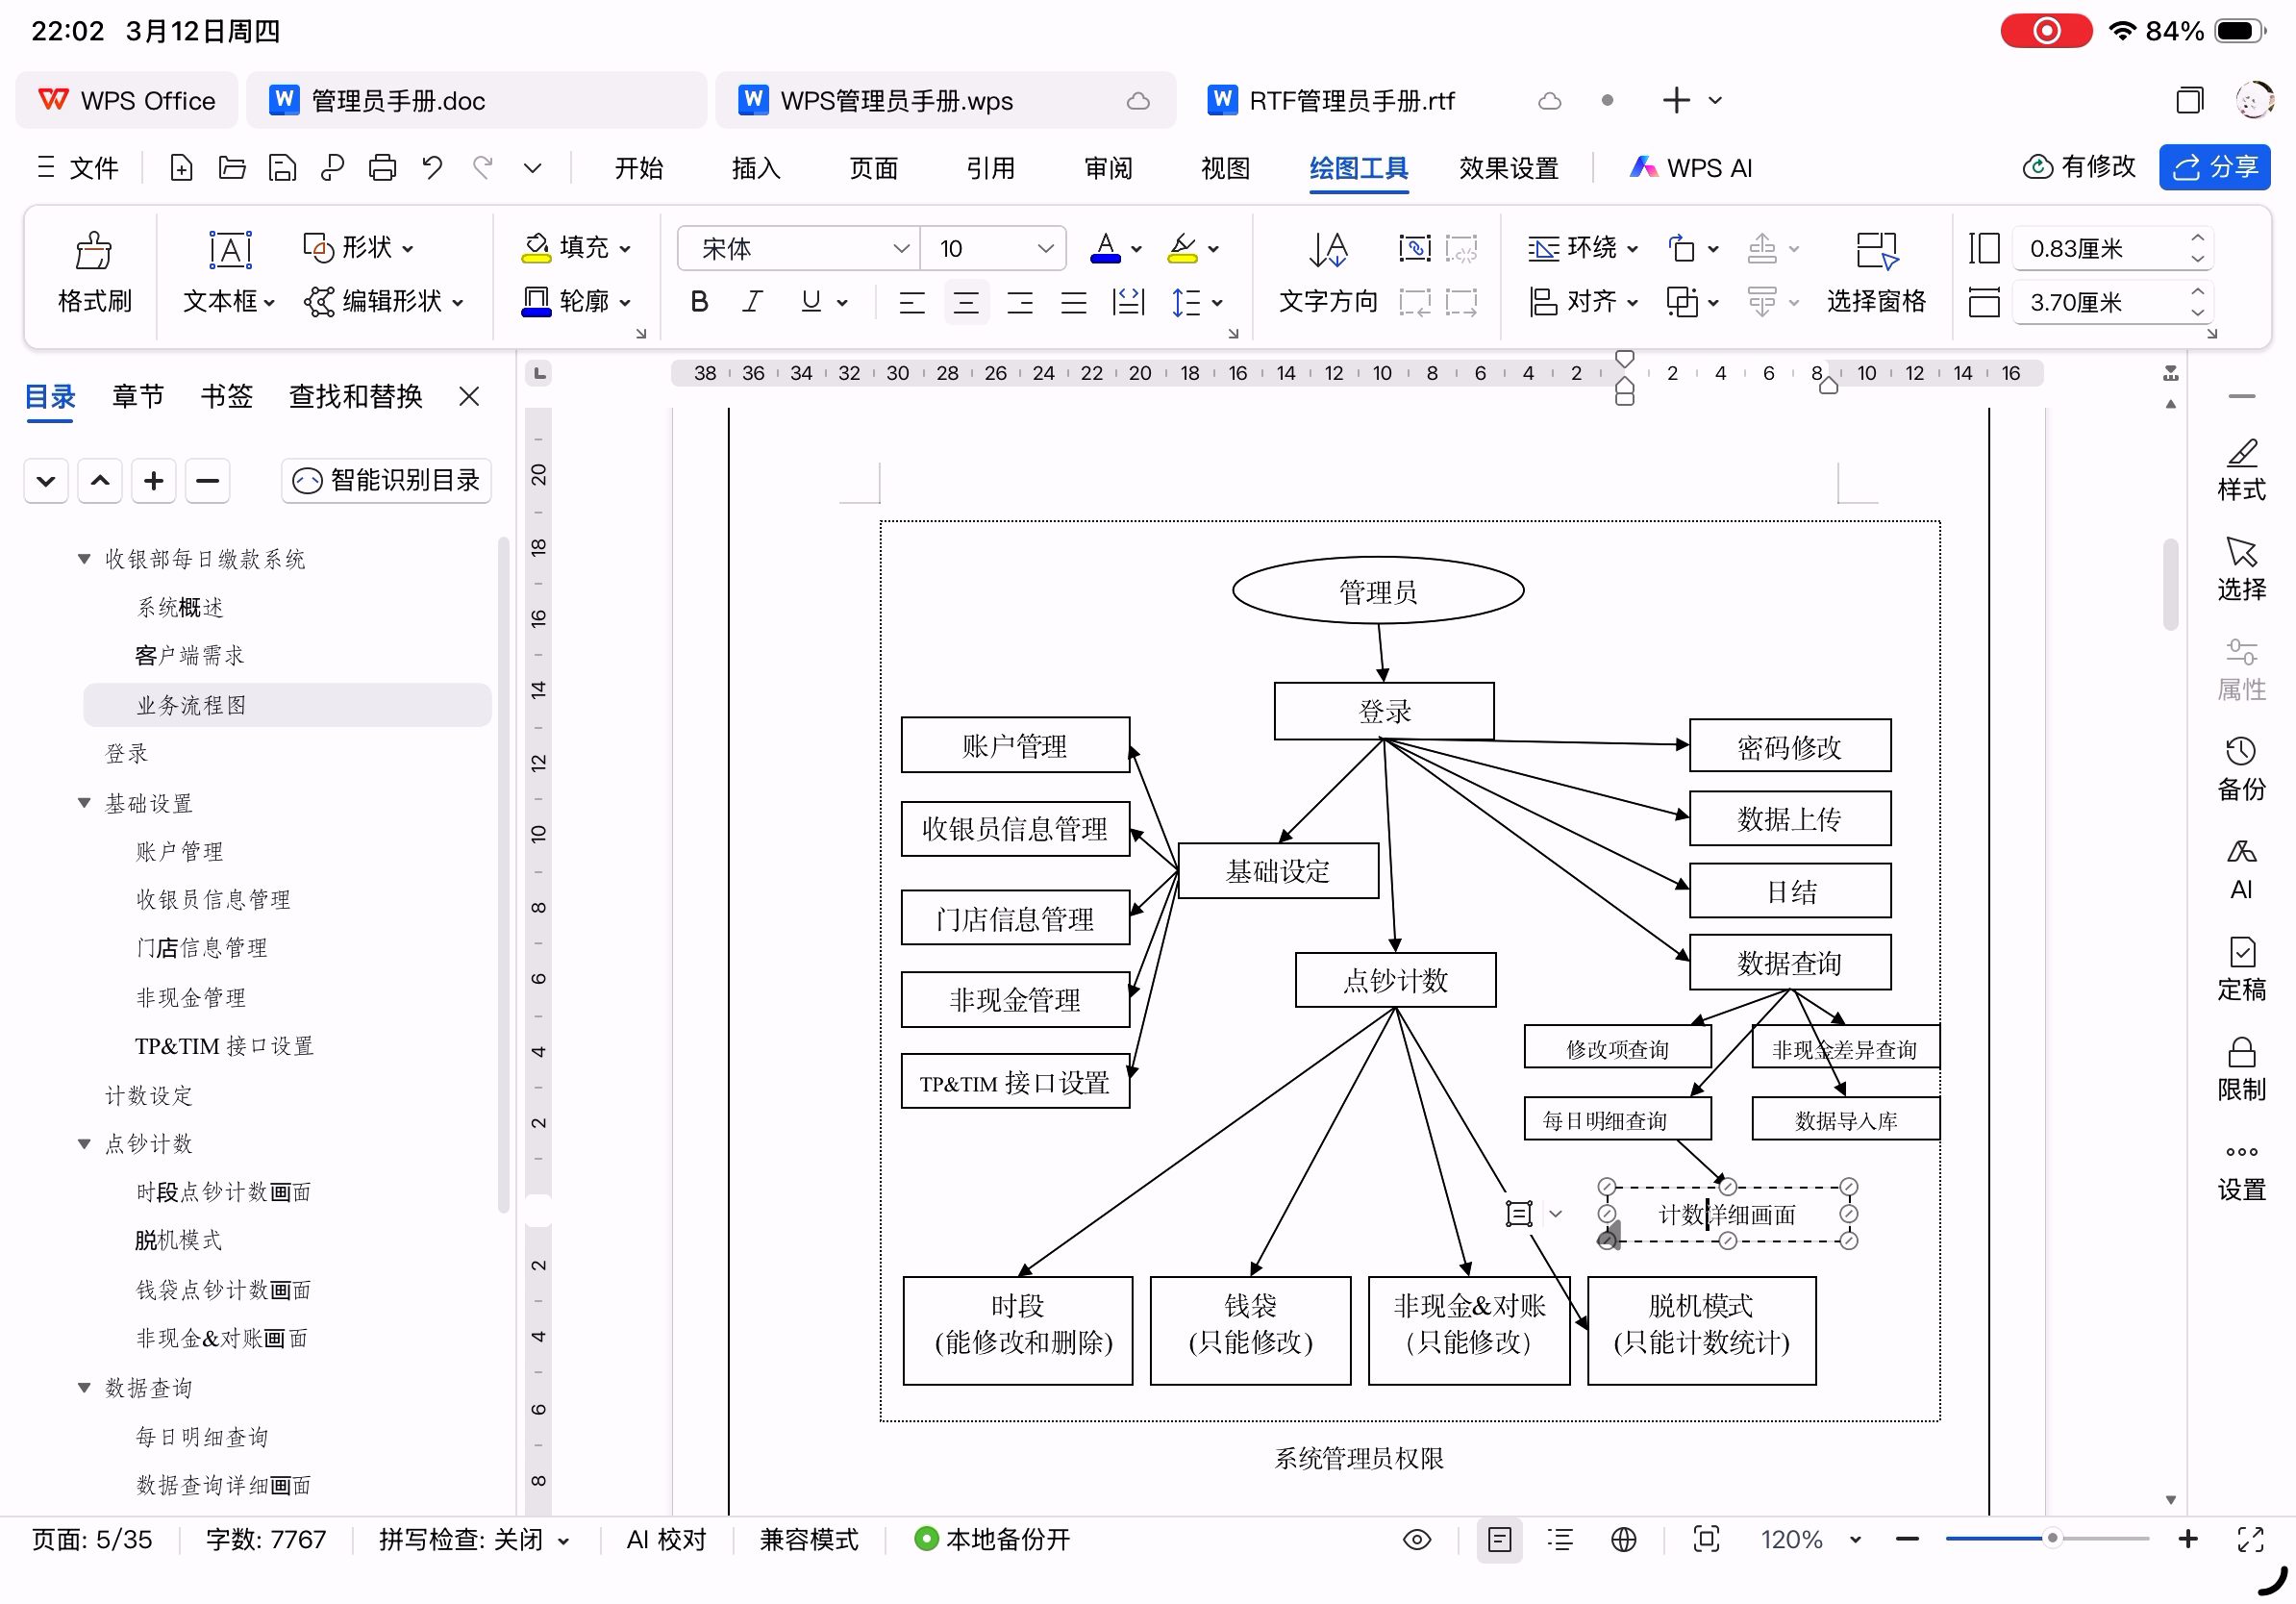Image resolution: width=2296 pixels, height=1604 pixels.
Task: Toggle eye protection mode in status bar
Action: pos(1416,1539)
